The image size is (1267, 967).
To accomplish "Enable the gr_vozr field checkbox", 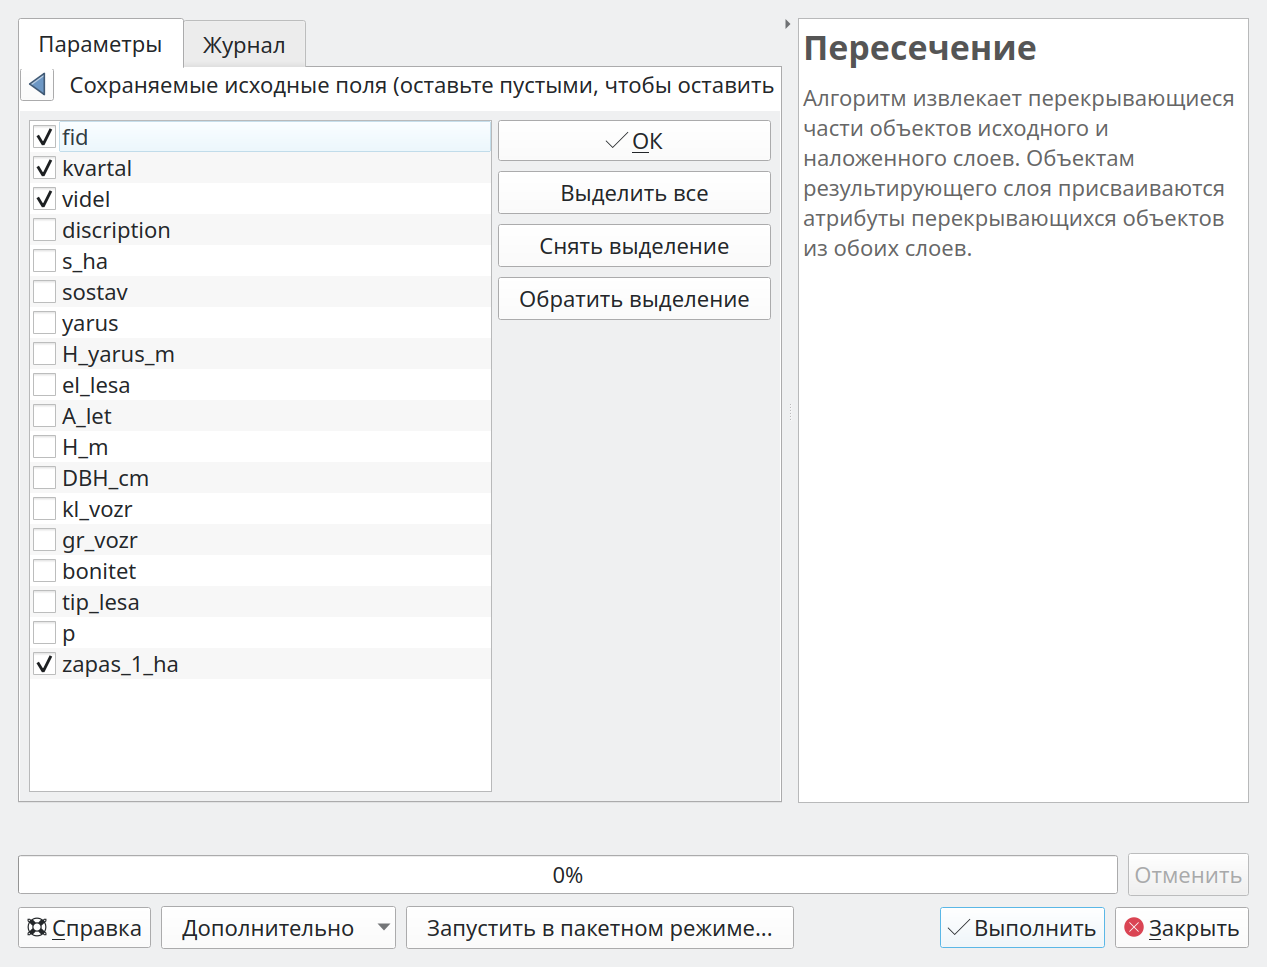I will coord(44,540).
